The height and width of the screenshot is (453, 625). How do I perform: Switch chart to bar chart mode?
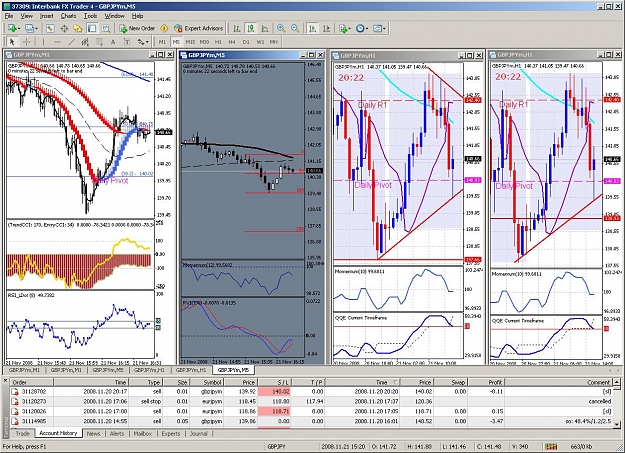(x=237, y=28)
